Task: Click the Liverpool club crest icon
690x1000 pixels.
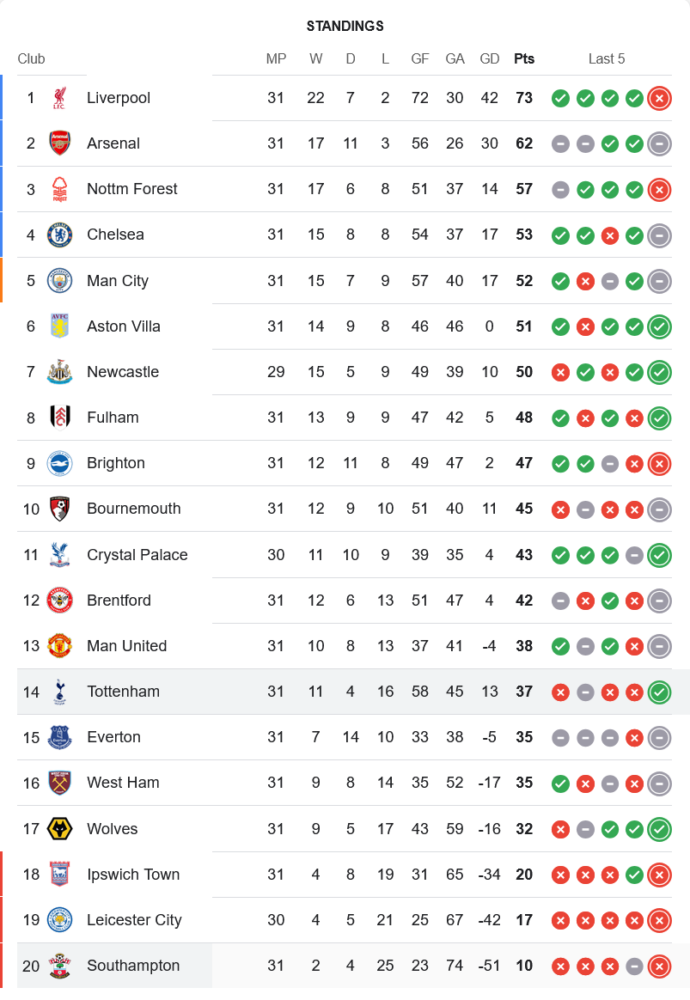Action: tap(59, 98)
